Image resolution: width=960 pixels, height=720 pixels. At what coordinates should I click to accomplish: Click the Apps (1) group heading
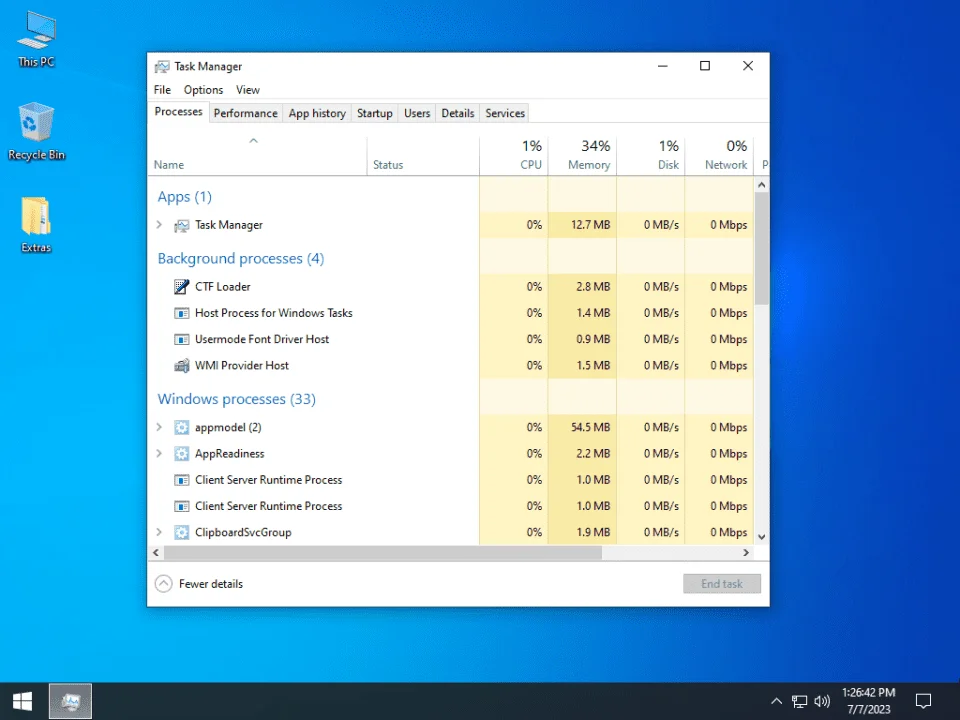click(184, 197)
